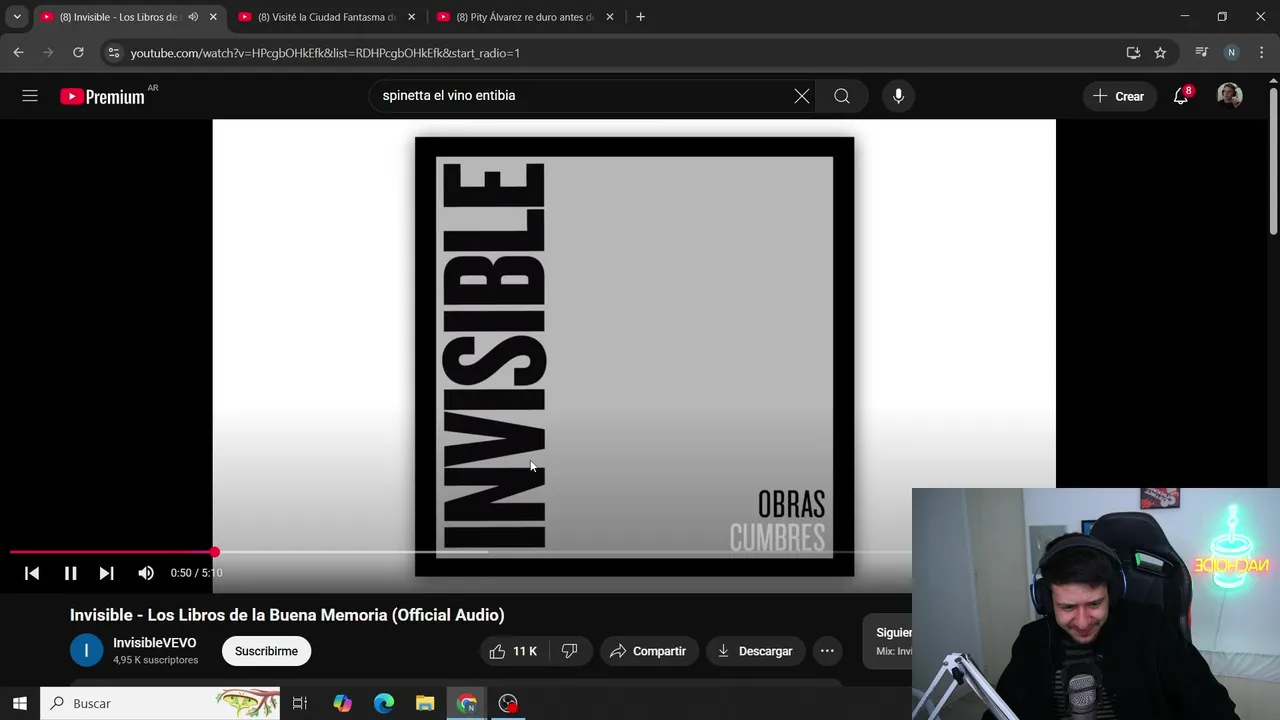Subscribe with the Suscribirme button
Screen dimensions: 1280x720
(266, 651)
